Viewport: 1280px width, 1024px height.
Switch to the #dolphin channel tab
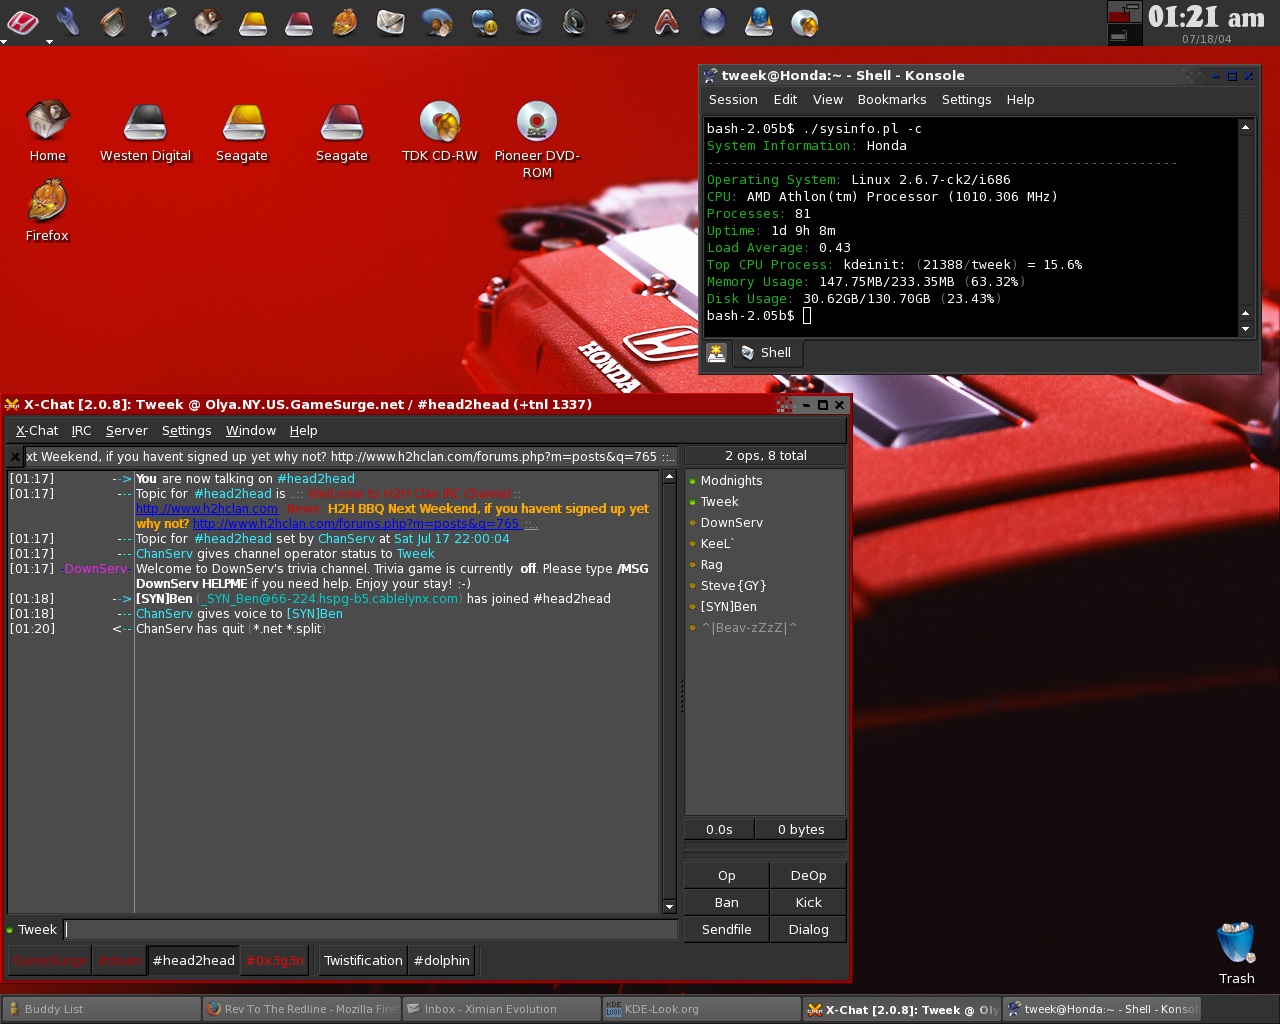(441, 961)
